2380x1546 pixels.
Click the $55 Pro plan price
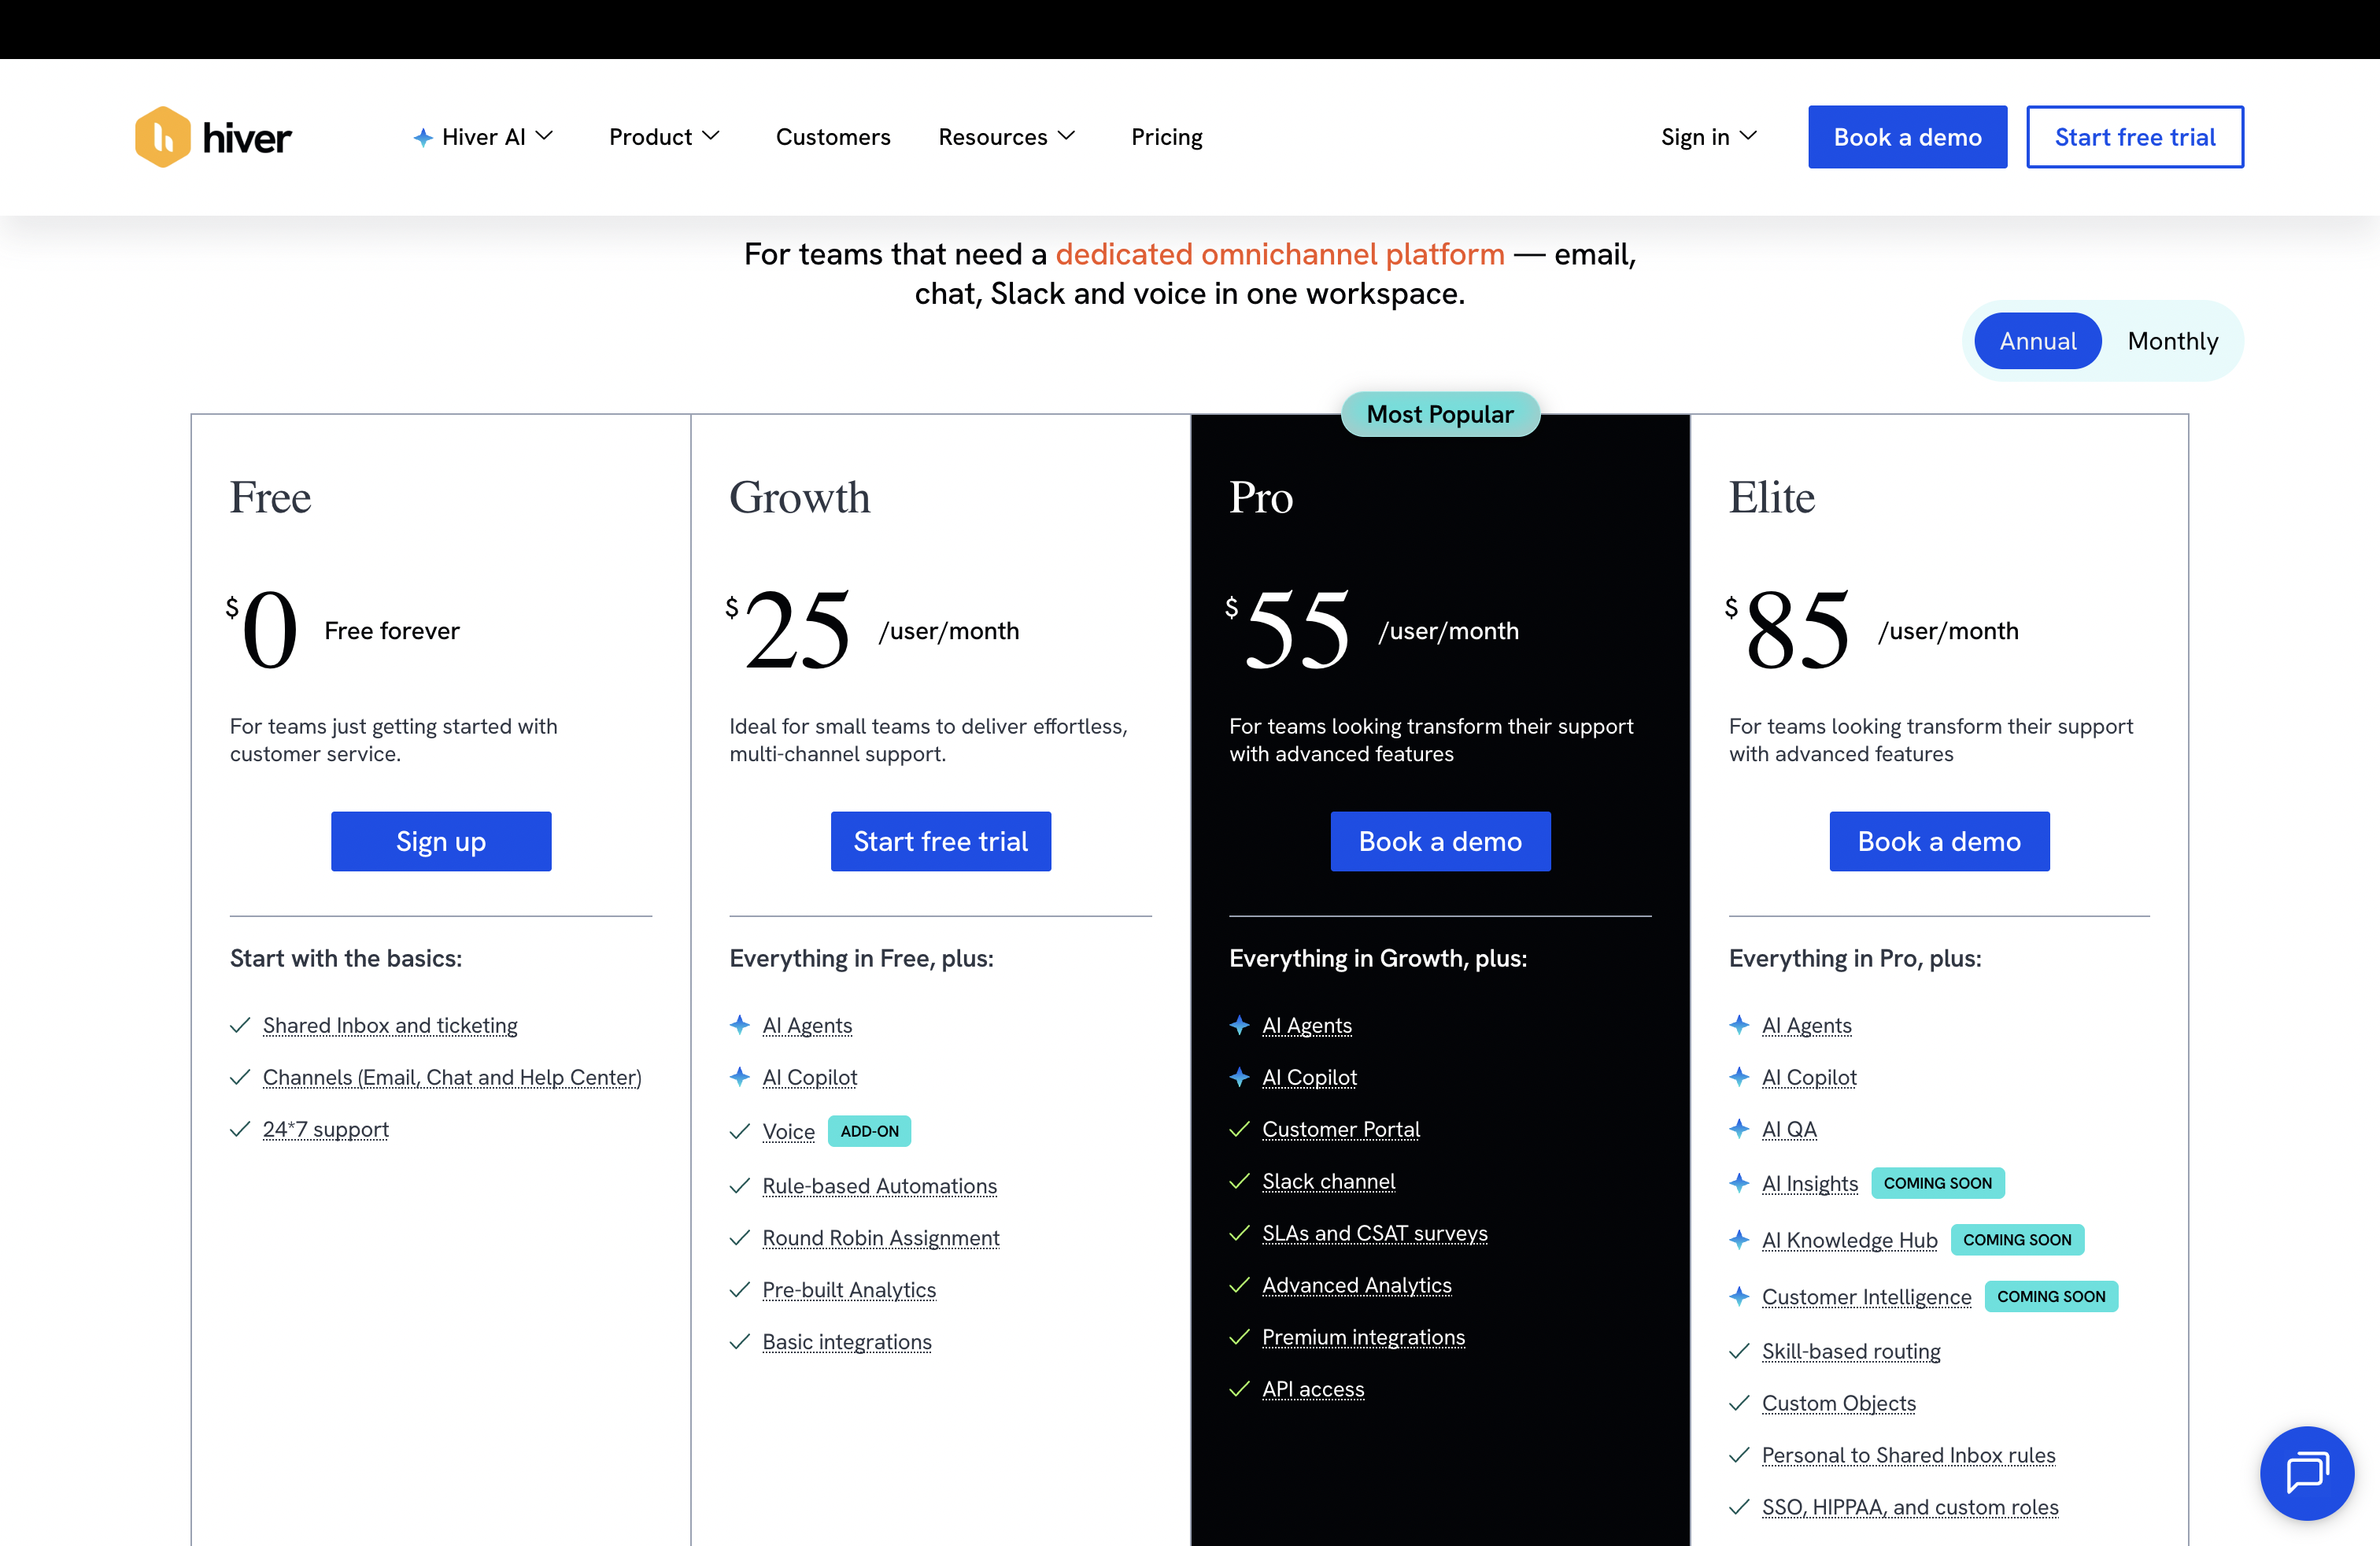[x=1289, y=629]
